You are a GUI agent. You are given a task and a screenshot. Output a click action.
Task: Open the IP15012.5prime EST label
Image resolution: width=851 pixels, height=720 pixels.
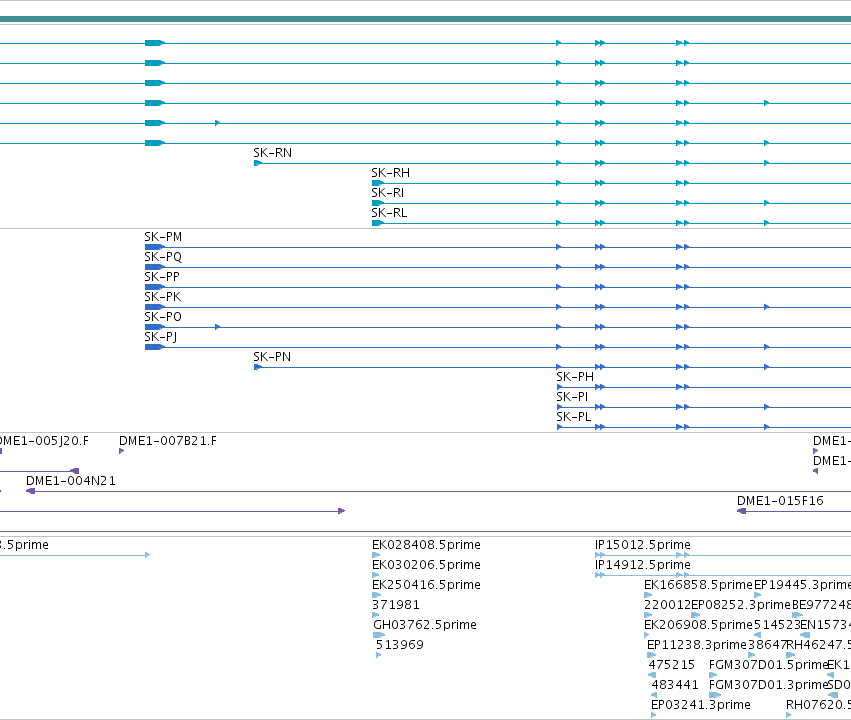tap(643, 545)
